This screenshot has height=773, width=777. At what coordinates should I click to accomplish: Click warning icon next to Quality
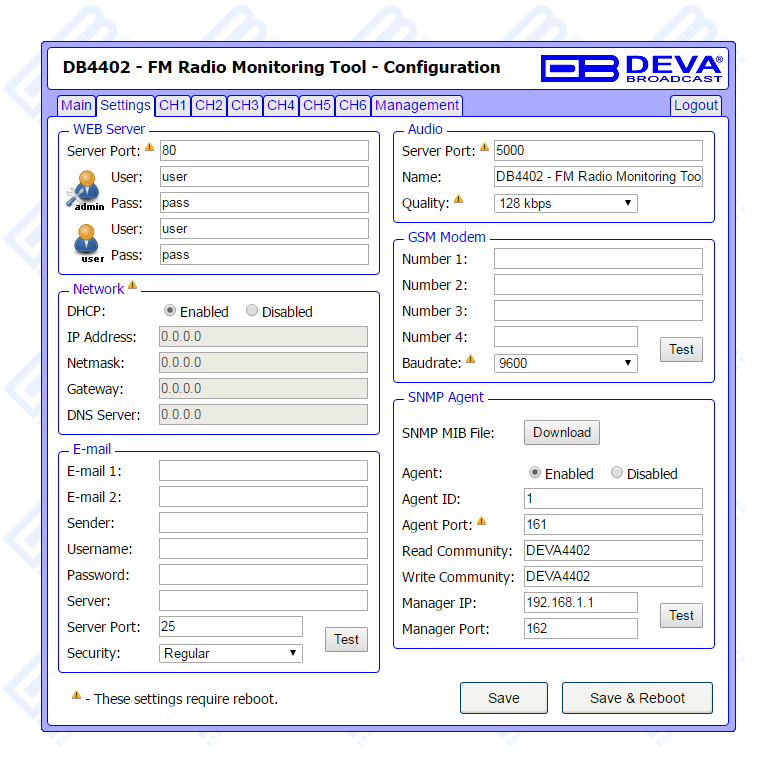[459, 200]
